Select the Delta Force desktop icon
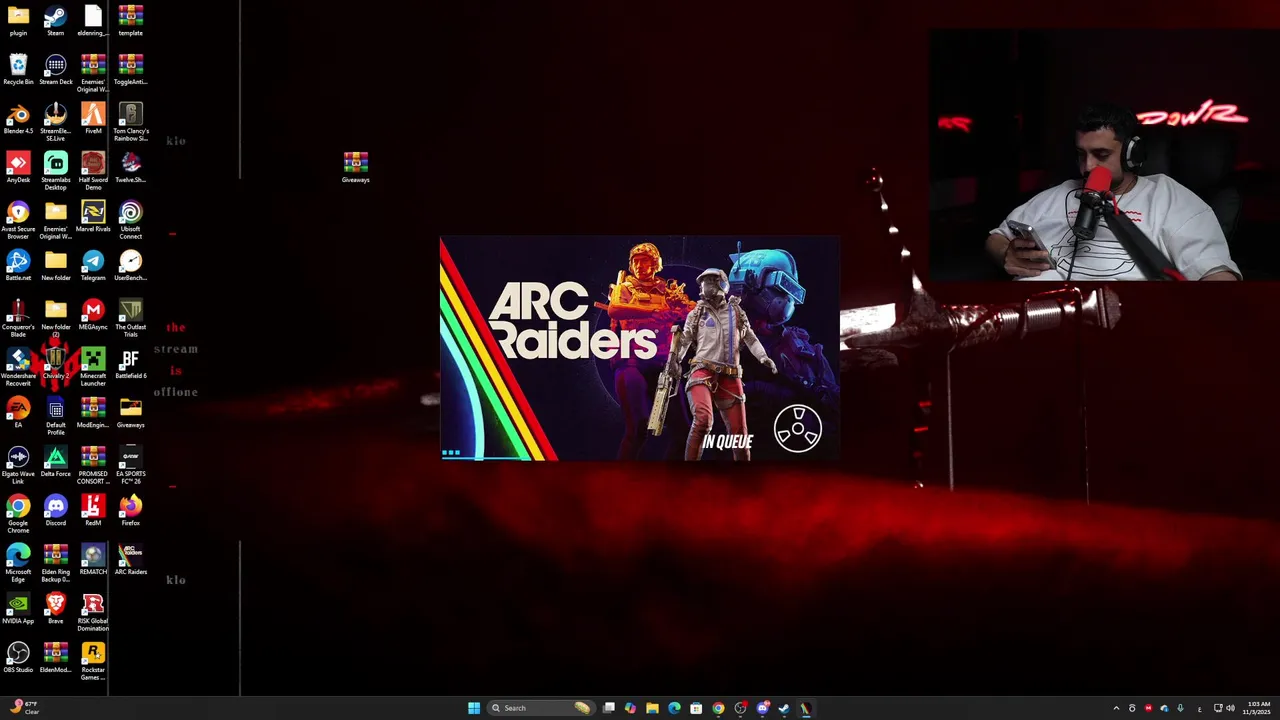Viewport: 1280px width, 720px height. pyautogui.click(x=56, y=461)
